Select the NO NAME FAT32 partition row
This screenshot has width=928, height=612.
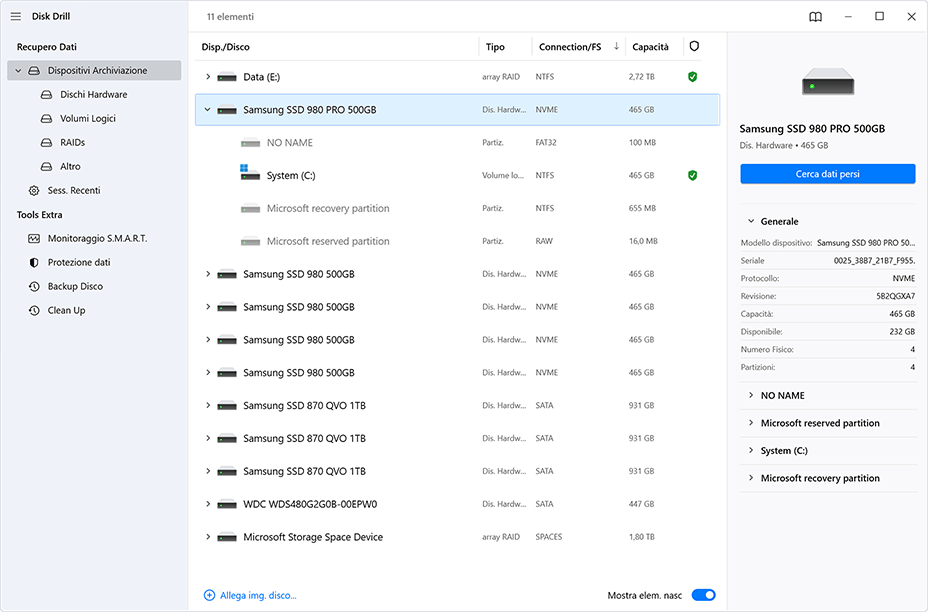pyautogui.click(x=457, y=143)
